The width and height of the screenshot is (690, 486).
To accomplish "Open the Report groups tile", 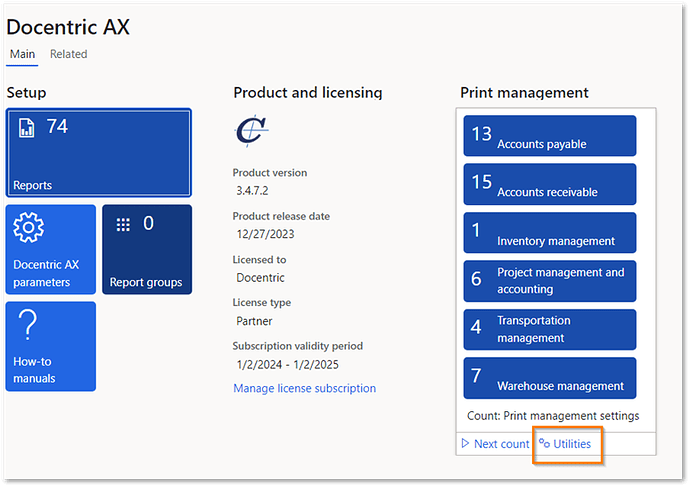I will pyautogui.click(x=147, y=249).
